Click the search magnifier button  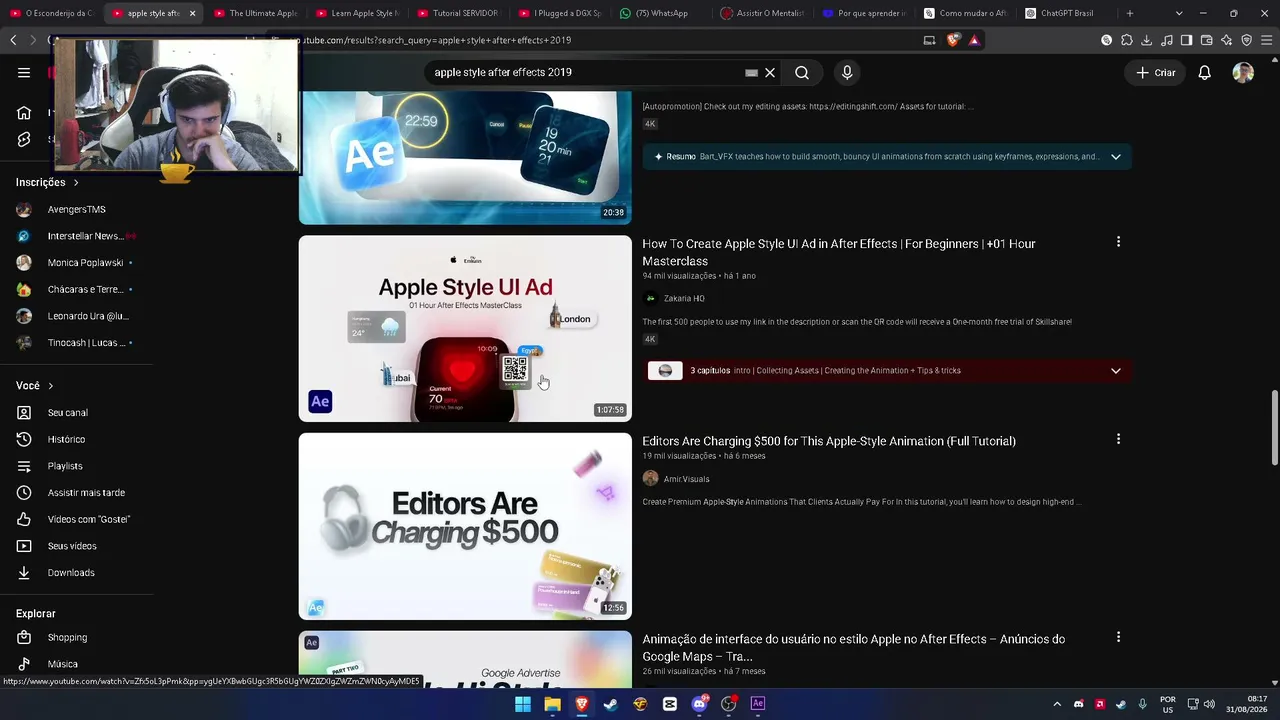[802, 72]
